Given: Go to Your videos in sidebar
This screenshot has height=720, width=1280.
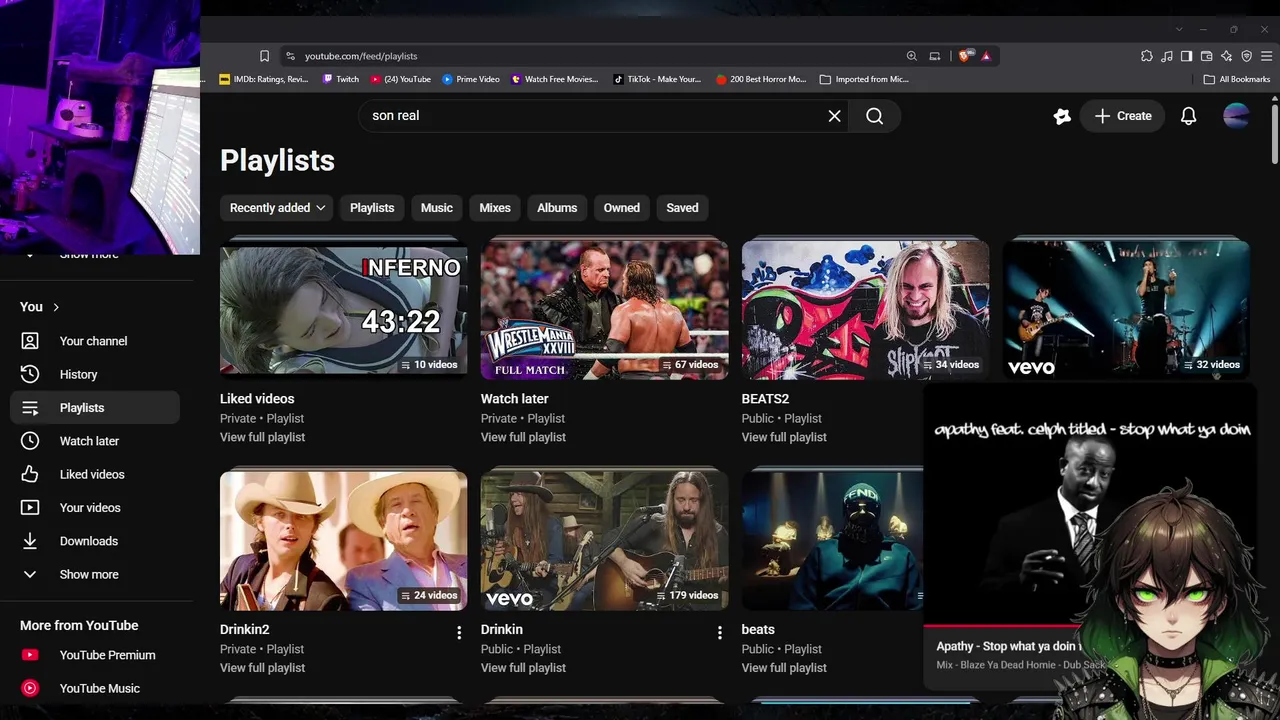Looking at the screenshot, I should [x=95, y=508].
